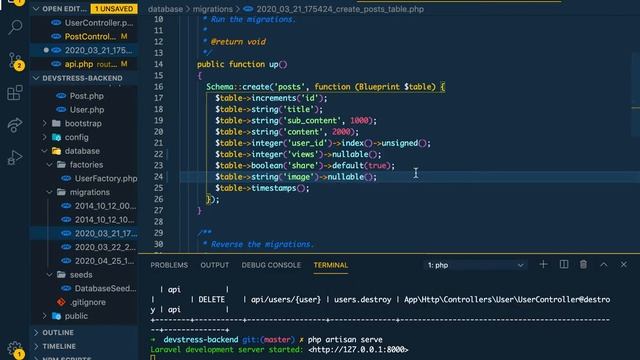Collapse the migrations folder

pyautogui.click(x=89, y=192)
